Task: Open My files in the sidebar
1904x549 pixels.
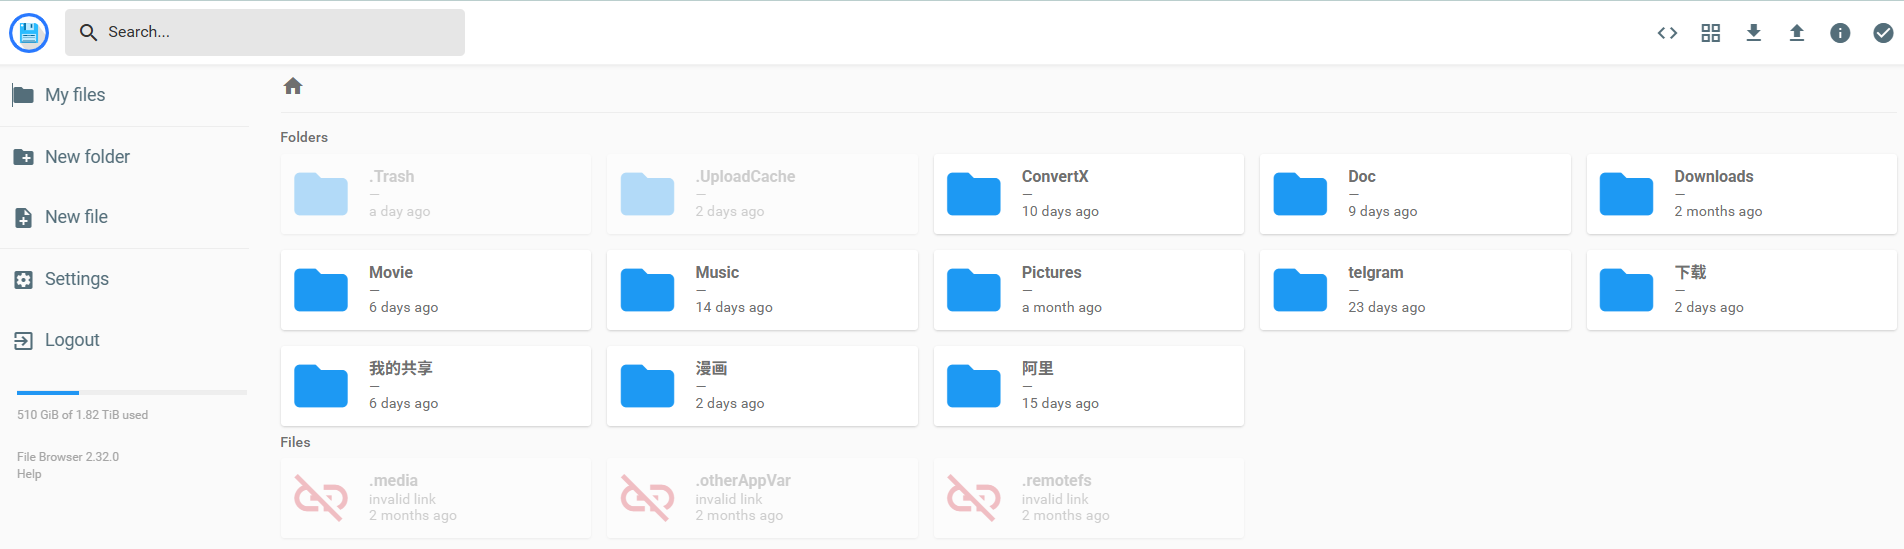Action: coord(124,95)
